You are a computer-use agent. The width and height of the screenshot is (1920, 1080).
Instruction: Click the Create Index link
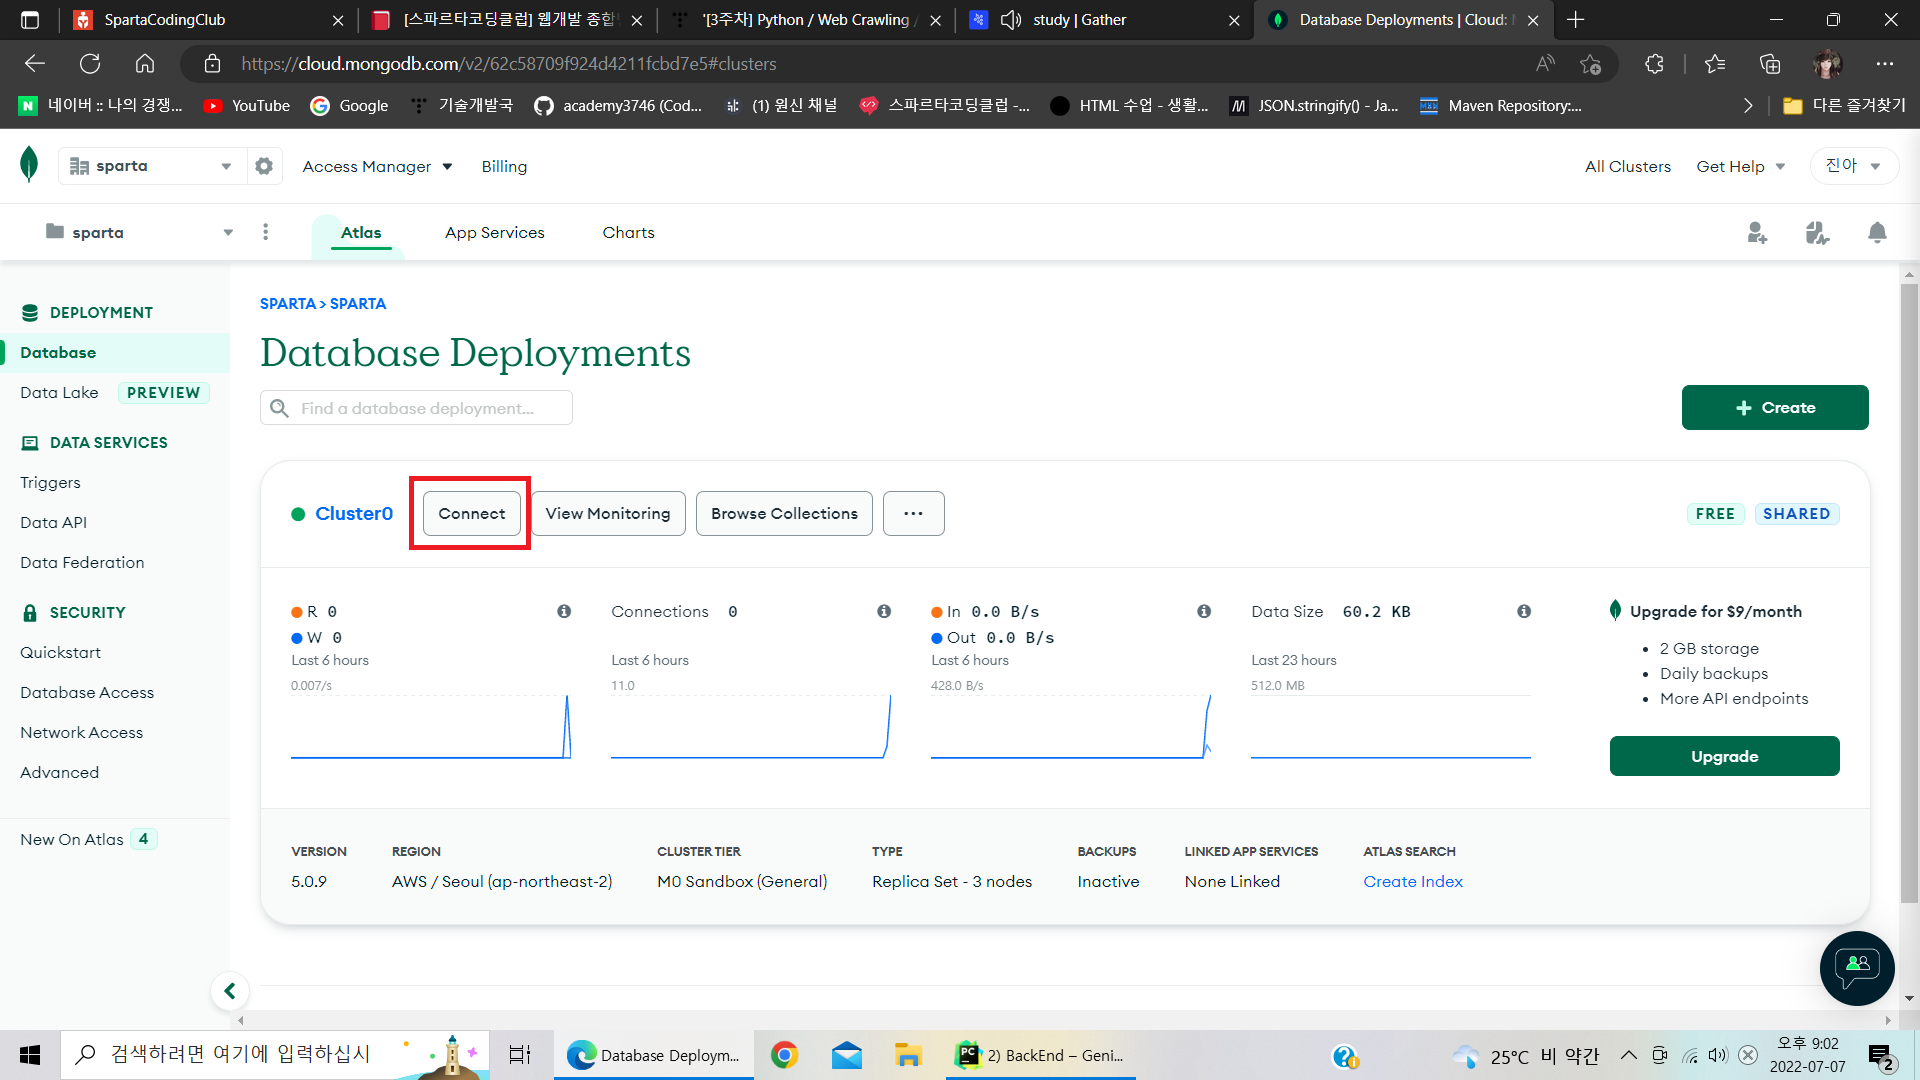[1412, 881]
